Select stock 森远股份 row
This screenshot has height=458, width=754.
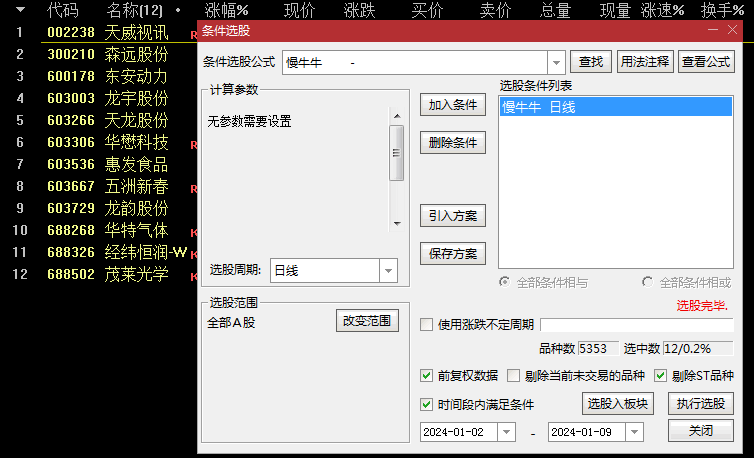coord(137,54)
